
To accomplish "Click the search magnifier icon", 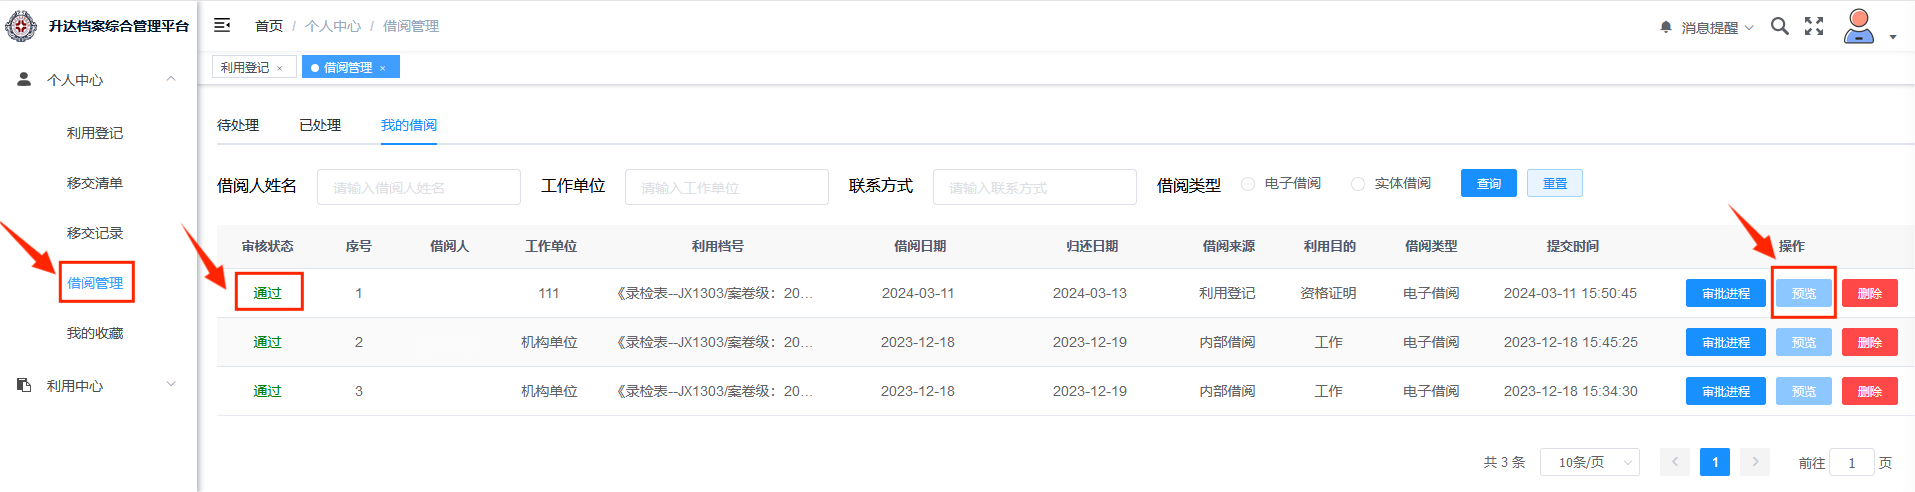I will pos(1779,26).
